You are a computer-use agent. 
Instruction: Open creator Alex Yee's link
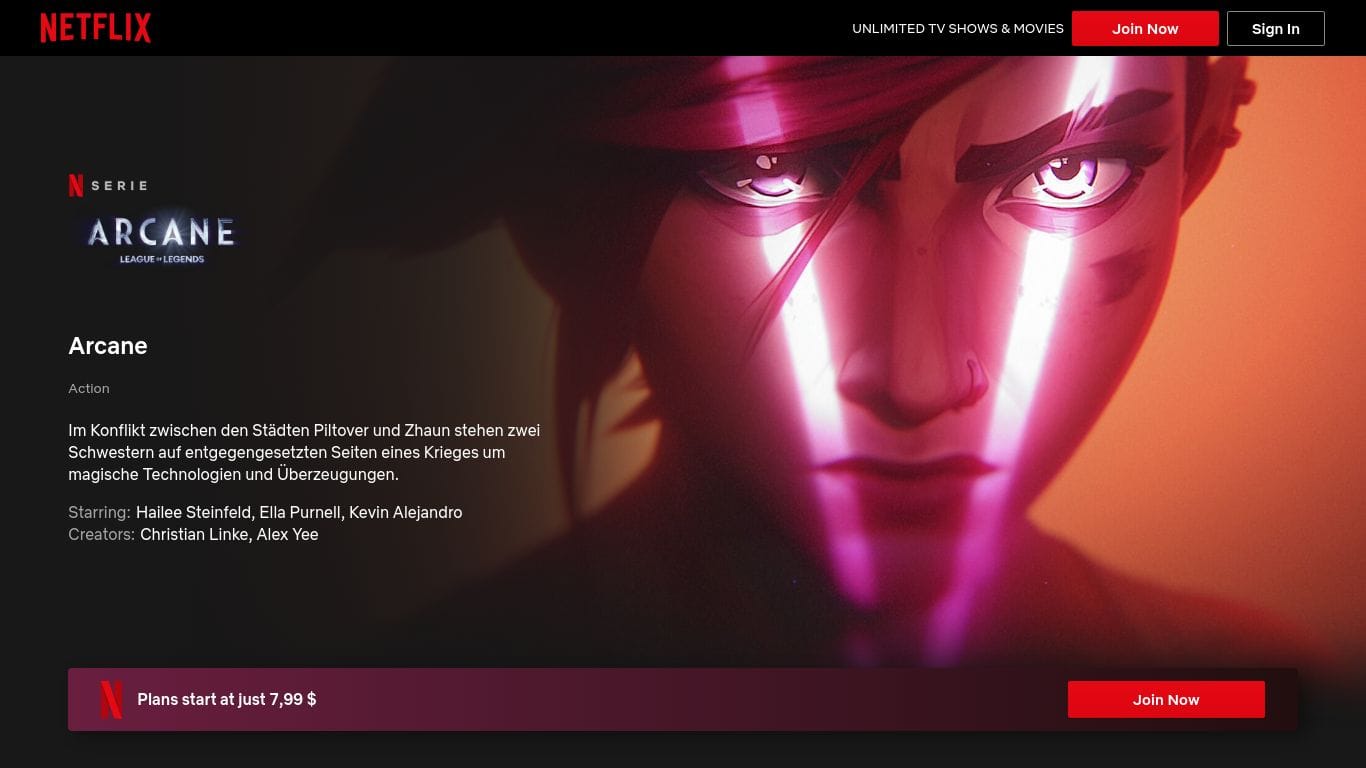pos(288,534)
